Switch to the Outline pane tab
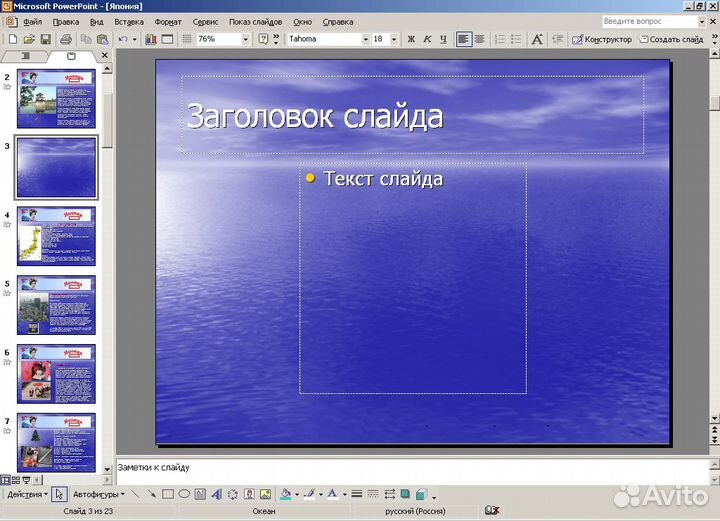720x521 pixels. 26,56
